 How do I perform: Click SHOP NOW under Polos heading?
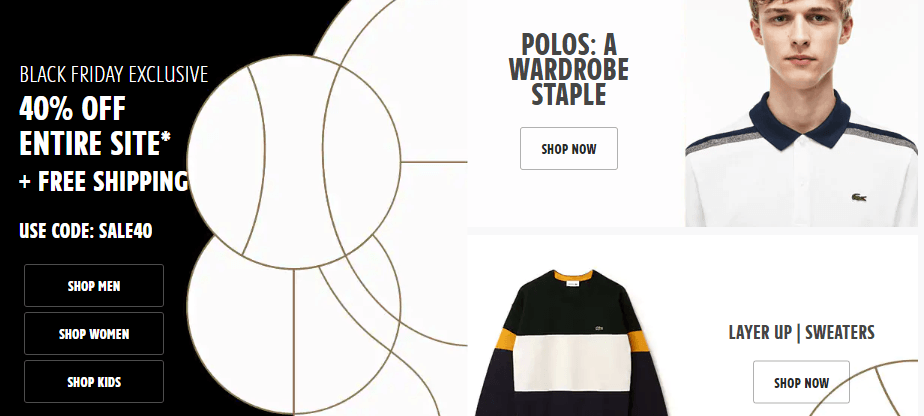point(569,148)
